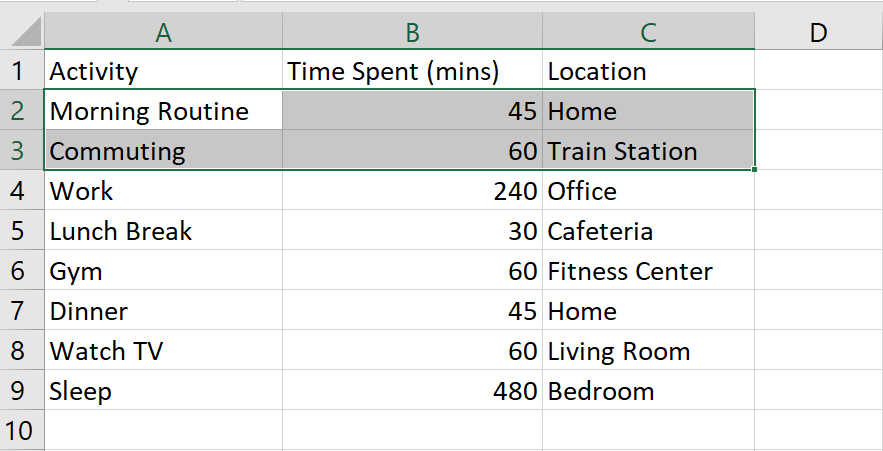Click the cell containing 480
Screen dimensions: 883x451
tap(412, 390)
